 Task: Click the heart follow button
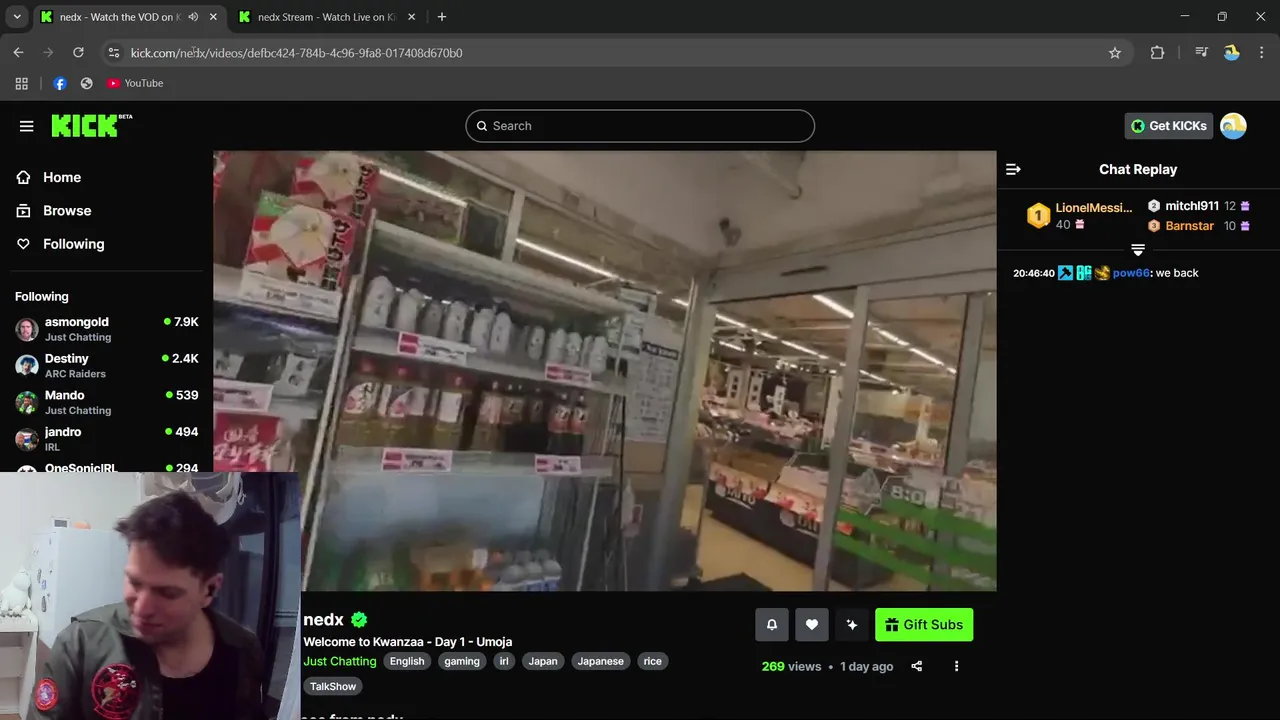[x=812, y=625]
